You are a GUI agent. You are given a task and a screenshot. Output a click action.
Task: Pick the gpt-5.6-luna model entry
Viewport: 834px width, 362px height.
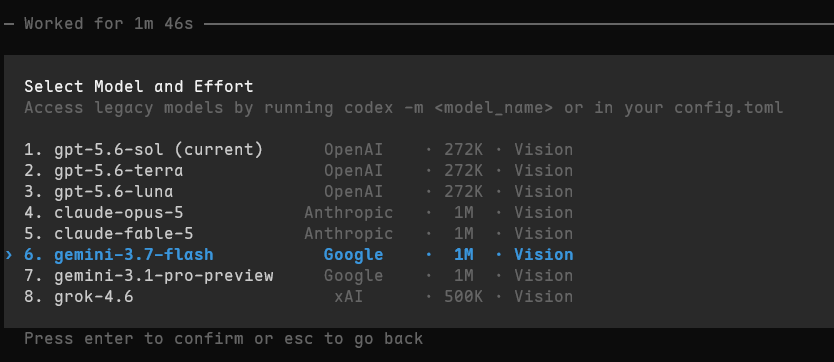[298, 191]
